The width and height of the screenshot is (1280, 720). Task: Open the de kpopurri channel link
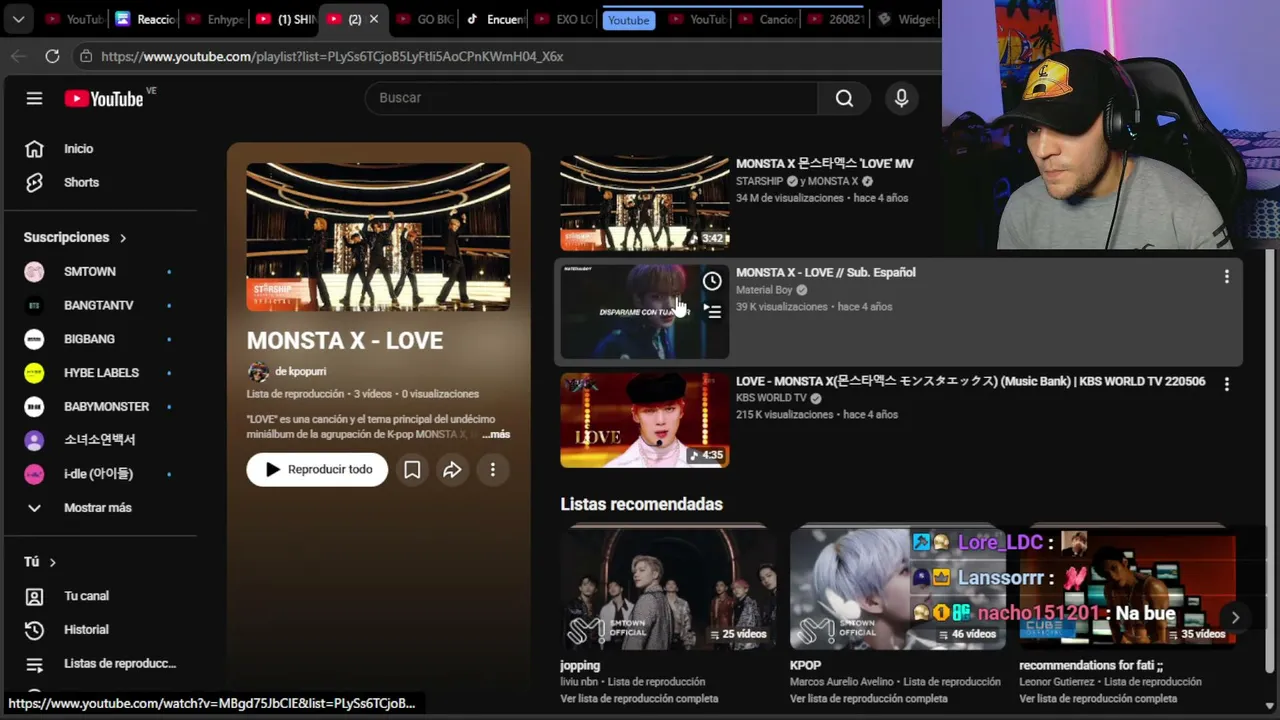pos(300,372)
